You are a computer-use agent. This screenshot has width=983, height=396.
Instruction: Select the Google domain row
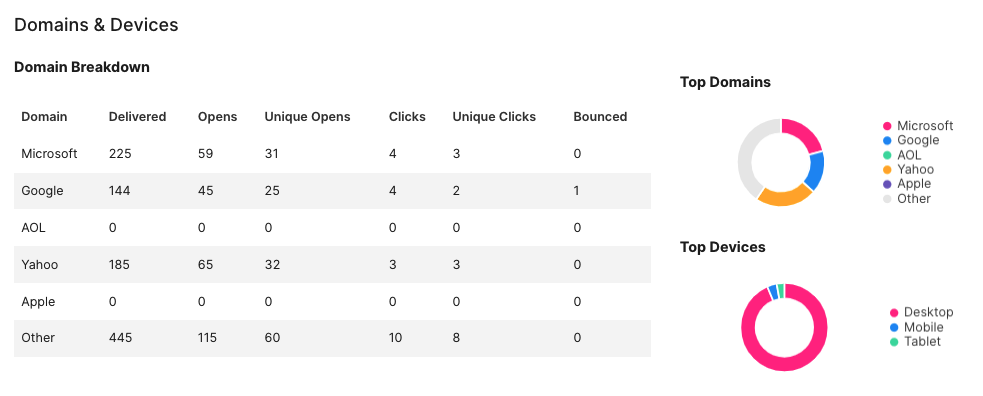click(x=332, y=190)
